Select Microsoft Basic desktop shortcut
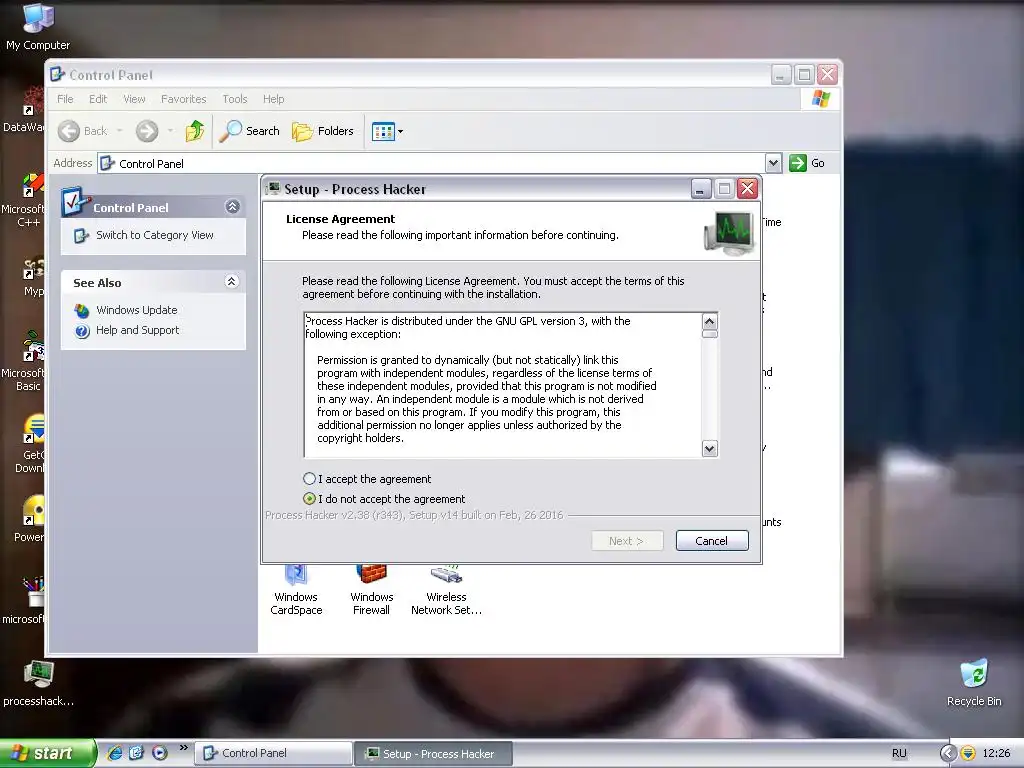 click(24, 362)
